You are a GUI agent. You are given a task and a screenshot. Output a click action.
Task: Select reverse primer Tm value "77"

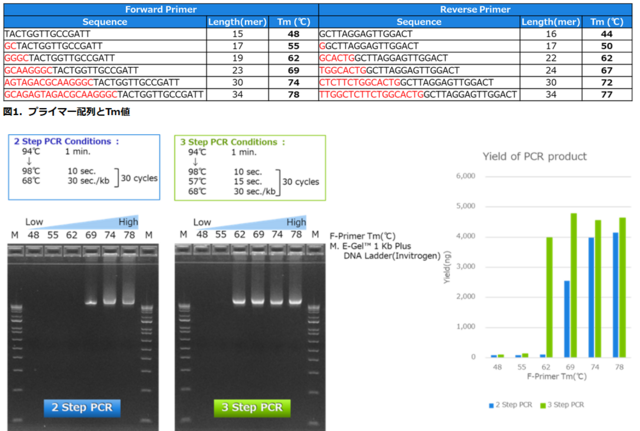[x=607, y=95]
